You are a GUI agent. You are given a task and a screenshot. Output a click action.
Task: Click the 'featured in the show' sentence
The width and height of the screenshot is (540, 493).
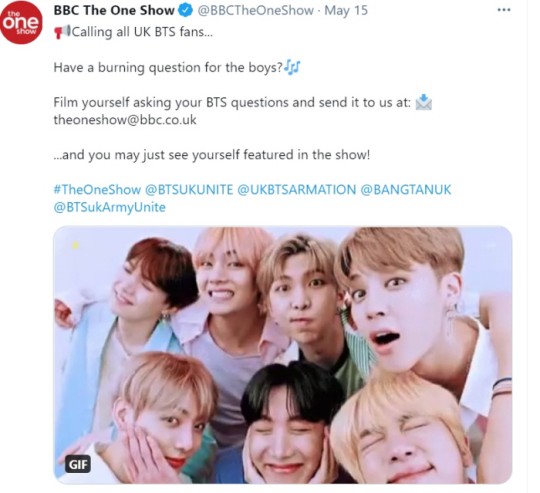212,155
